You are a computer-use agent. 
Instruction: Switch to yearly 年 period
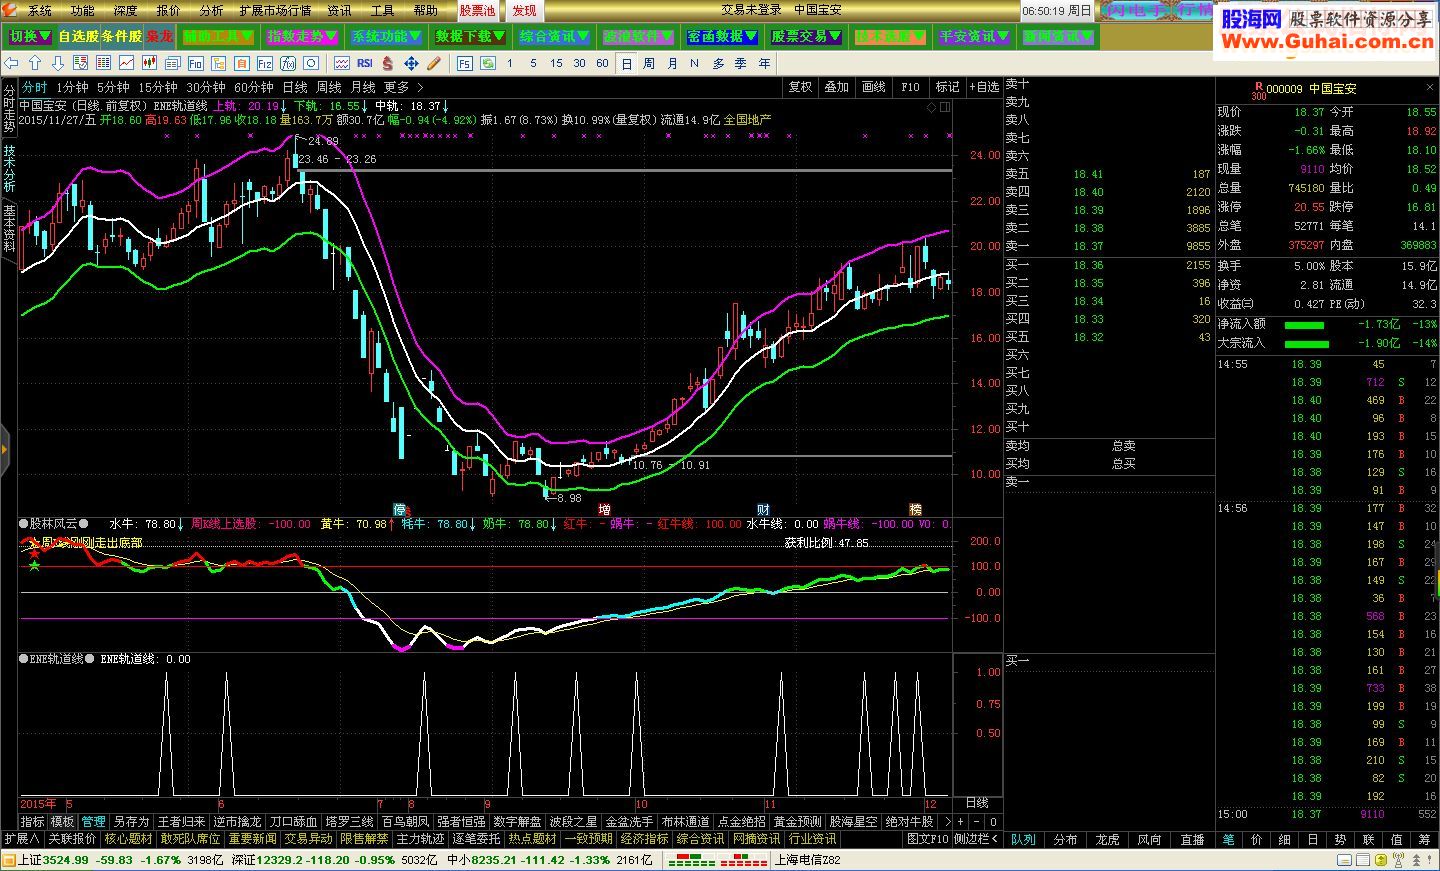coord(765,63)
